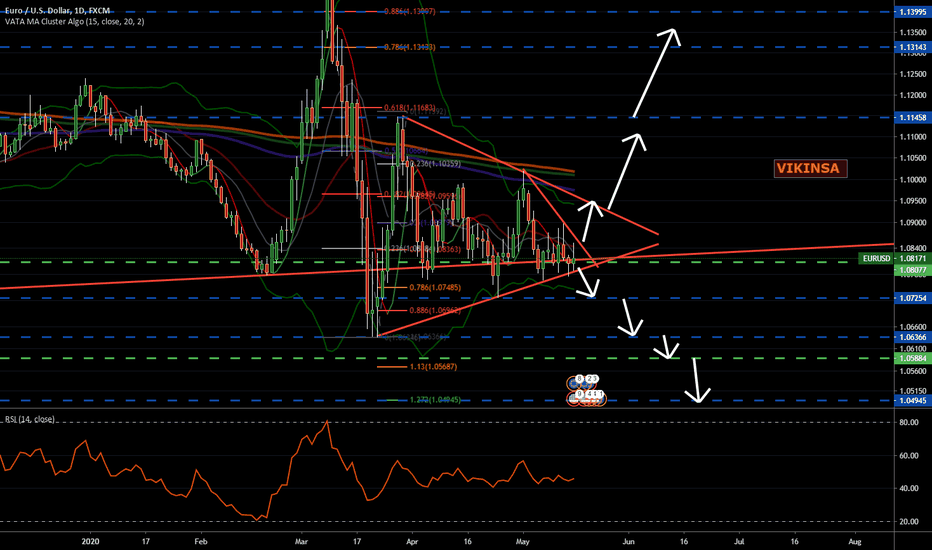Click the Euro / U.S. Dollar chart title
Screen dimensions: 932x550
(58, 11)
